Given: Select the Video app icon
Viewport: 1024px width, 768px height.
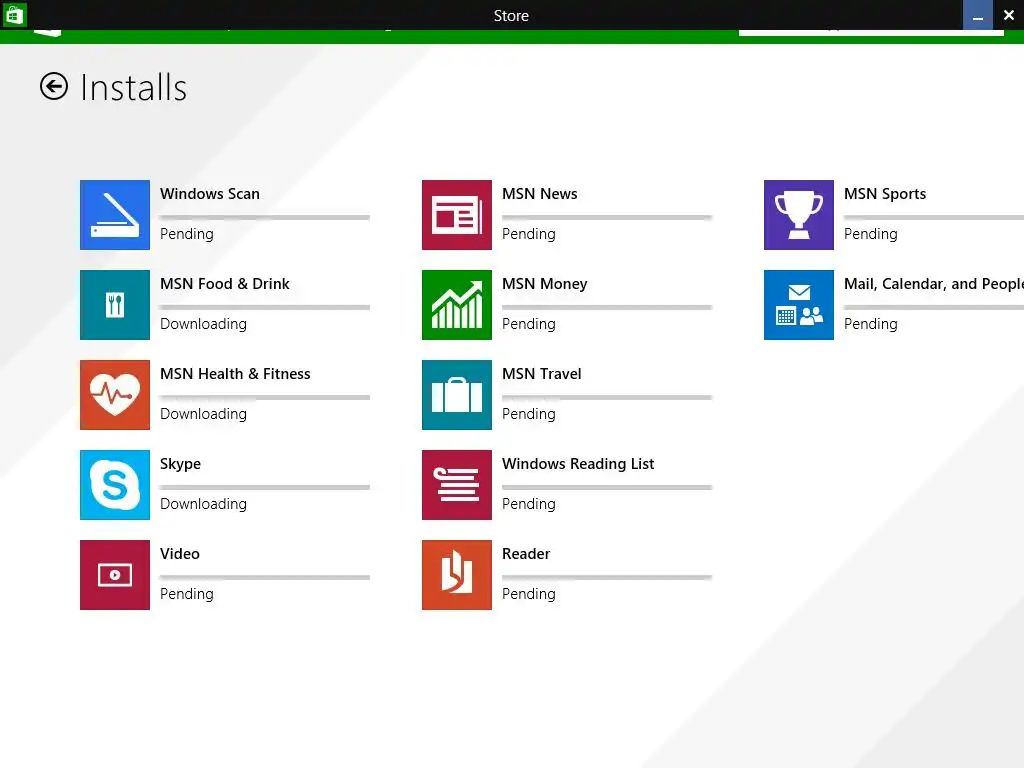Looking at the screenshot, I should tap(115, 575).
